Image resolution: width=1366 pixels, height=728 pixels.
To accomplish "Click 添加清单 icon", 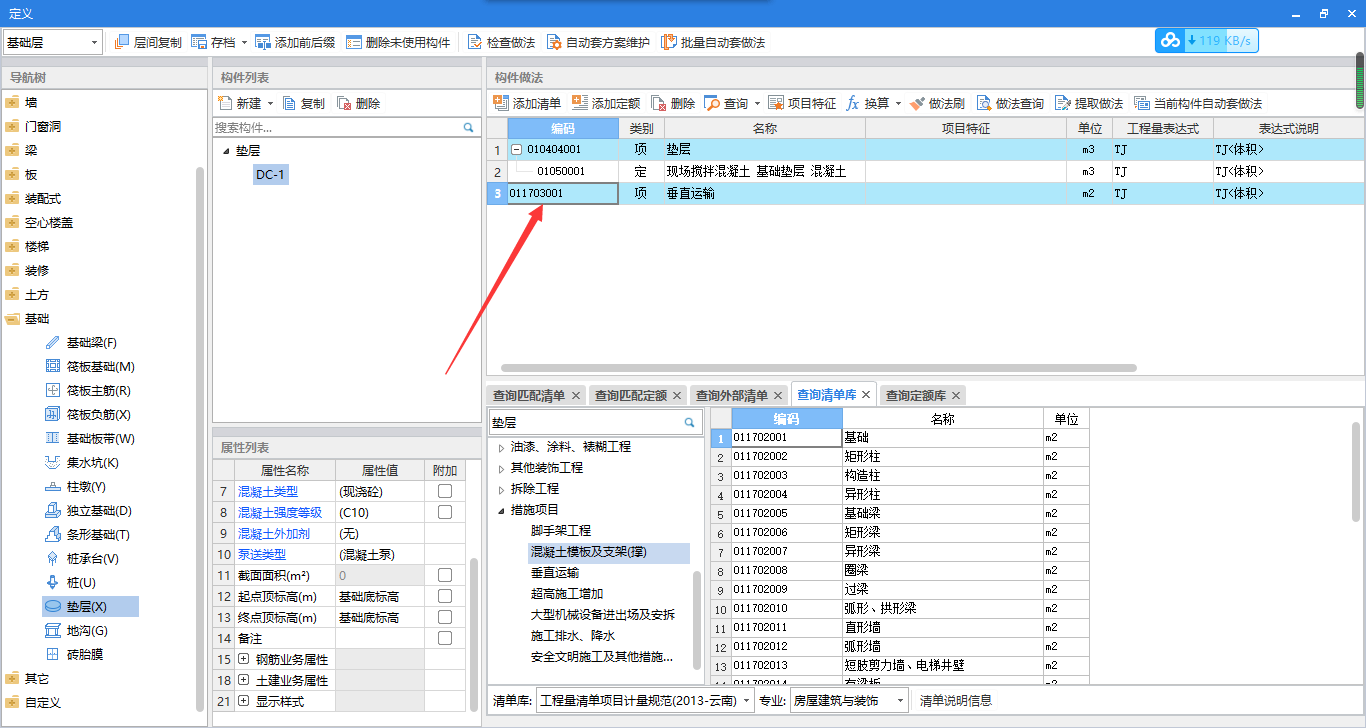I will tap(501, 103).
